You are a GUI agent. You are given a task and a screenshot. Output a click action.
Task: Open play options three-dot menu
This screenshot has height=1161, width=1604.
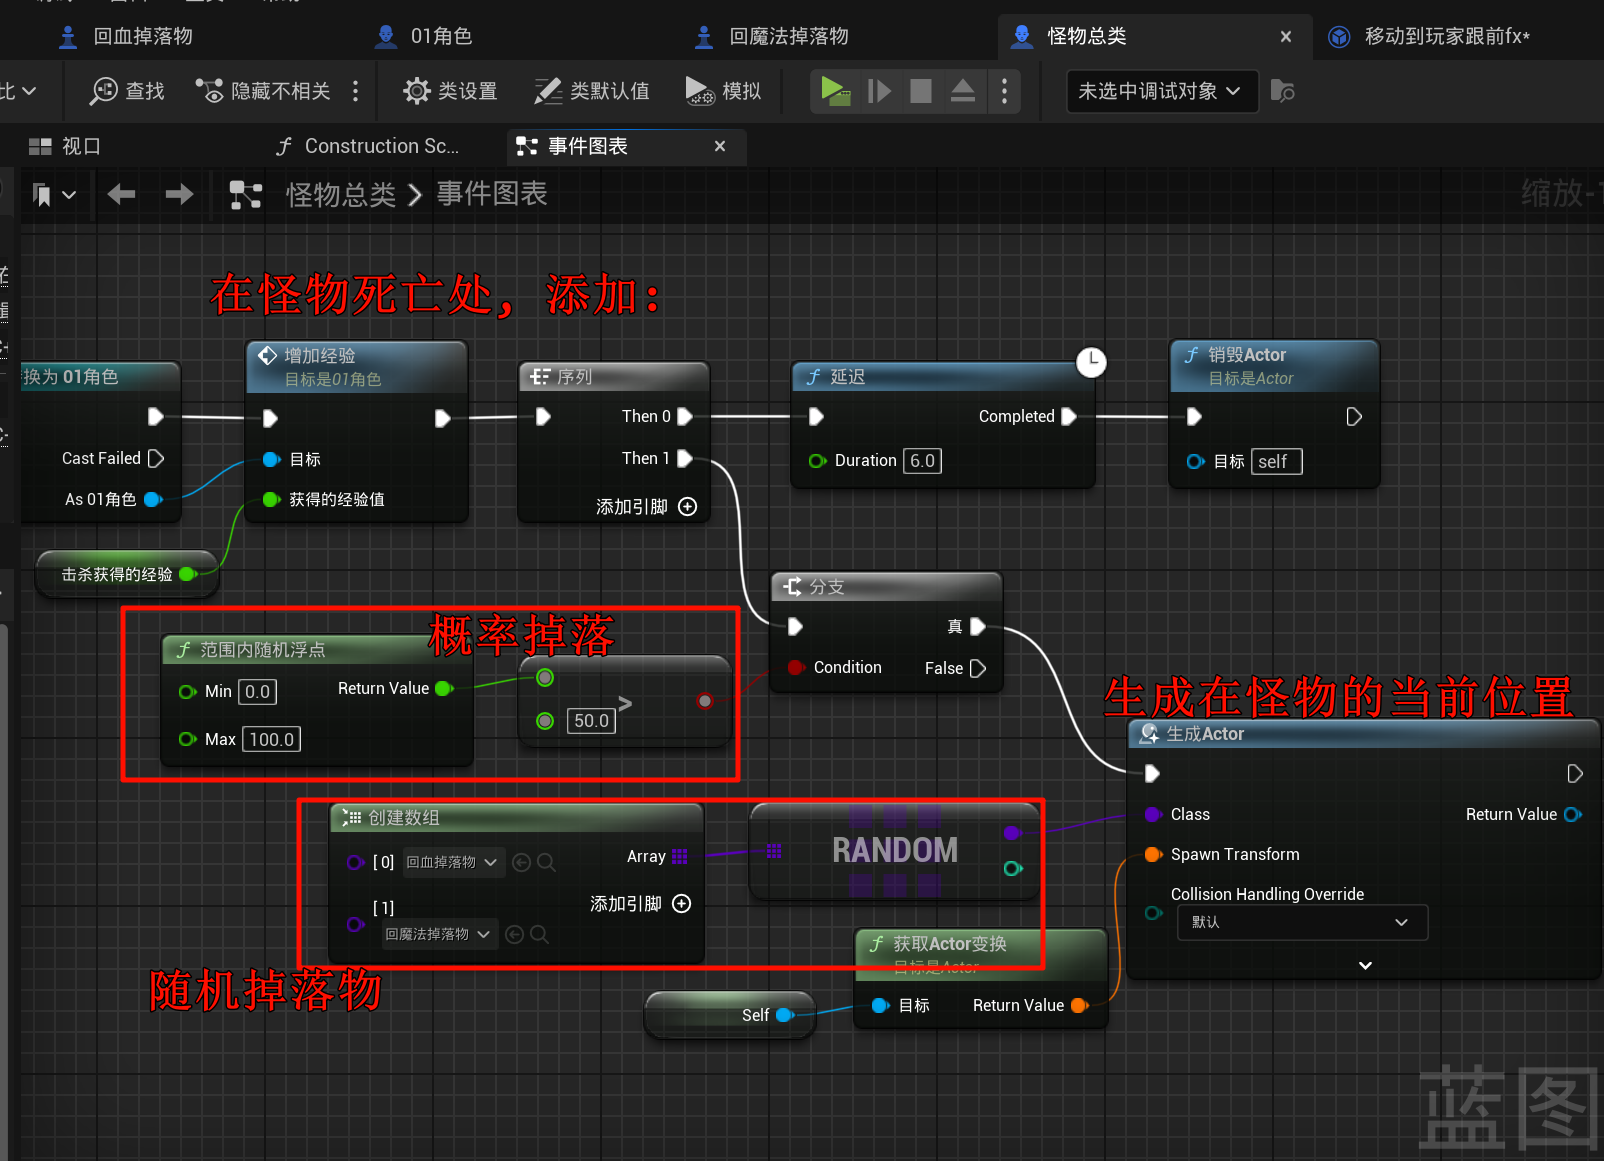tap(1004, 91)
